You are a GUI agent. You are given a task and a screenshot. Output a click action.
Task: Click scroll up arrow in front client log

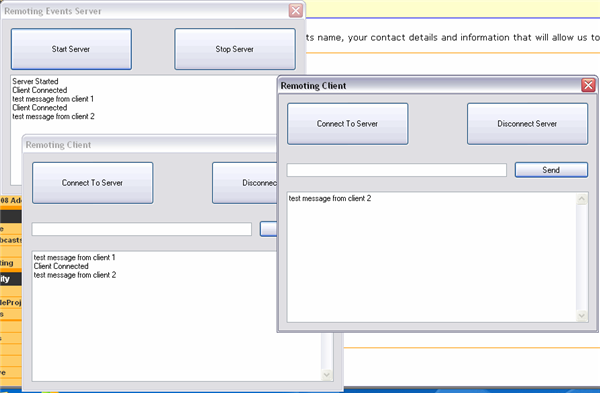click(582, 199)
